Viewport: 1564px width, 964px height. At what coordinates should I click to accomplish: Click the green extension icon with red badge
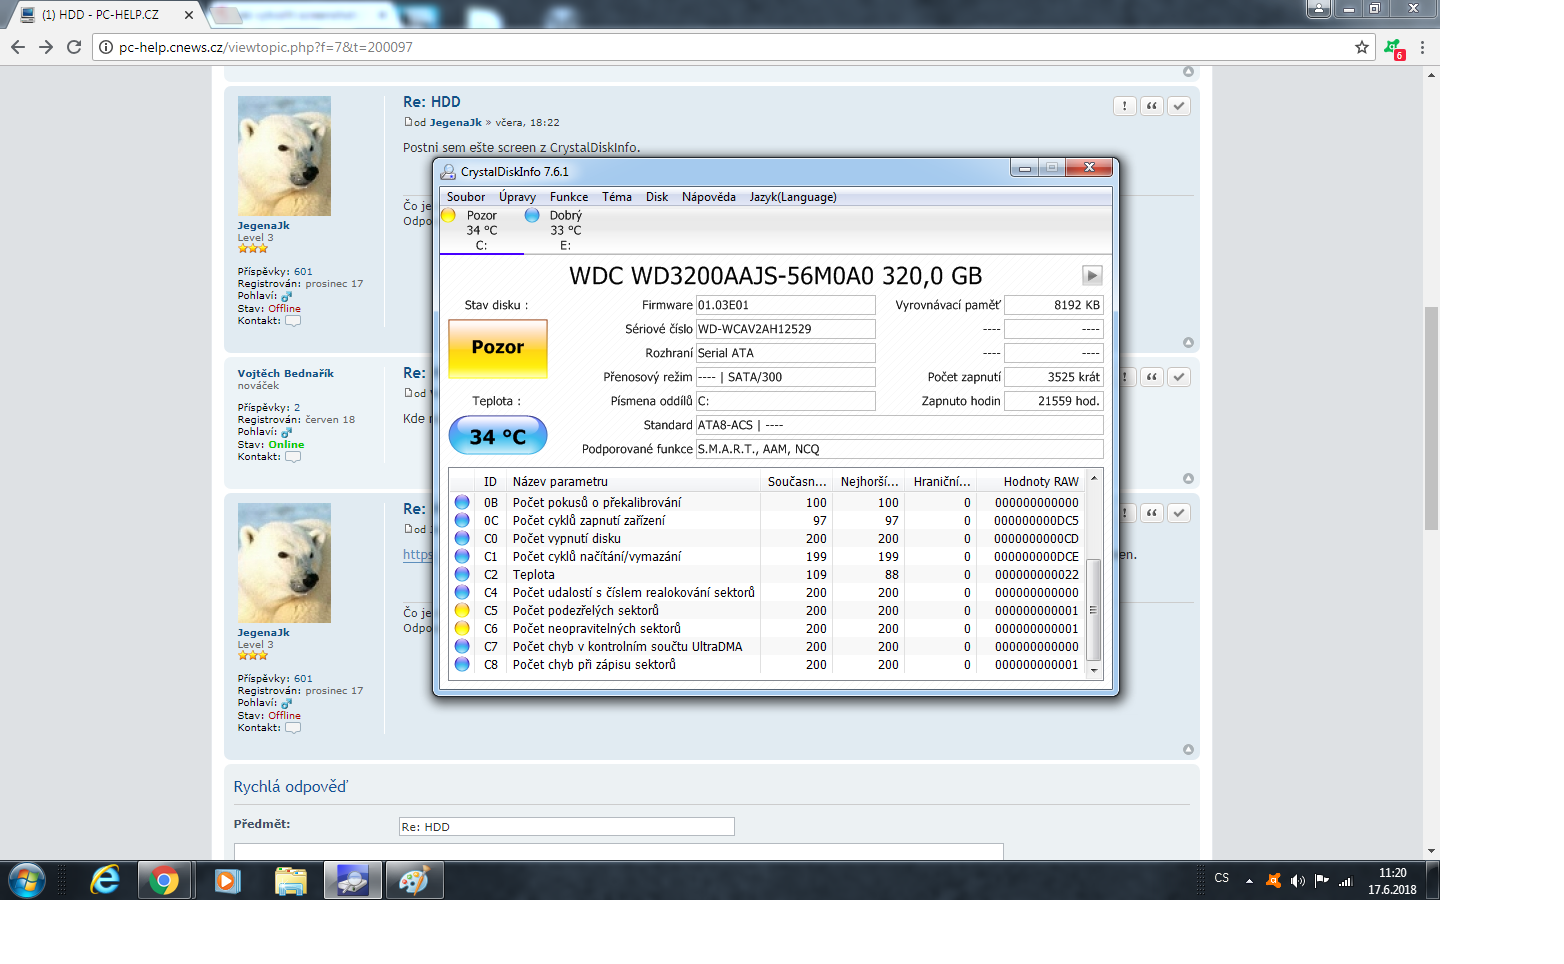click(x=1393, y=47)
